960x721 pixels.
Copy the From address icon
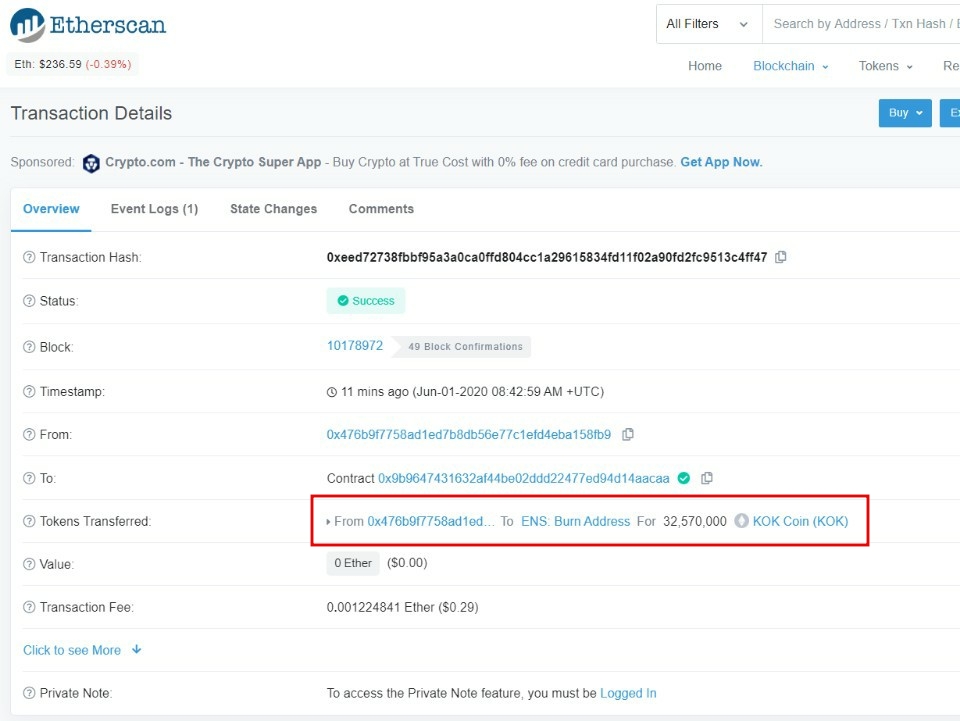pos(628,435)
